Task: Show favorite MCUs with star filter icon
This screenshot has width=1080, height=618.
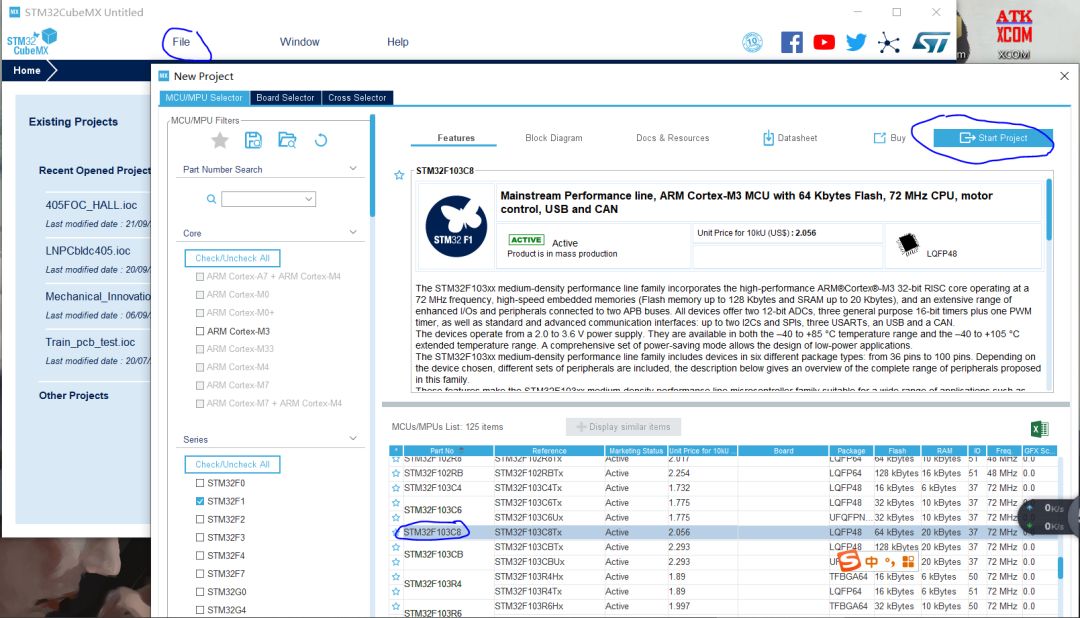Action: point(220,141)
